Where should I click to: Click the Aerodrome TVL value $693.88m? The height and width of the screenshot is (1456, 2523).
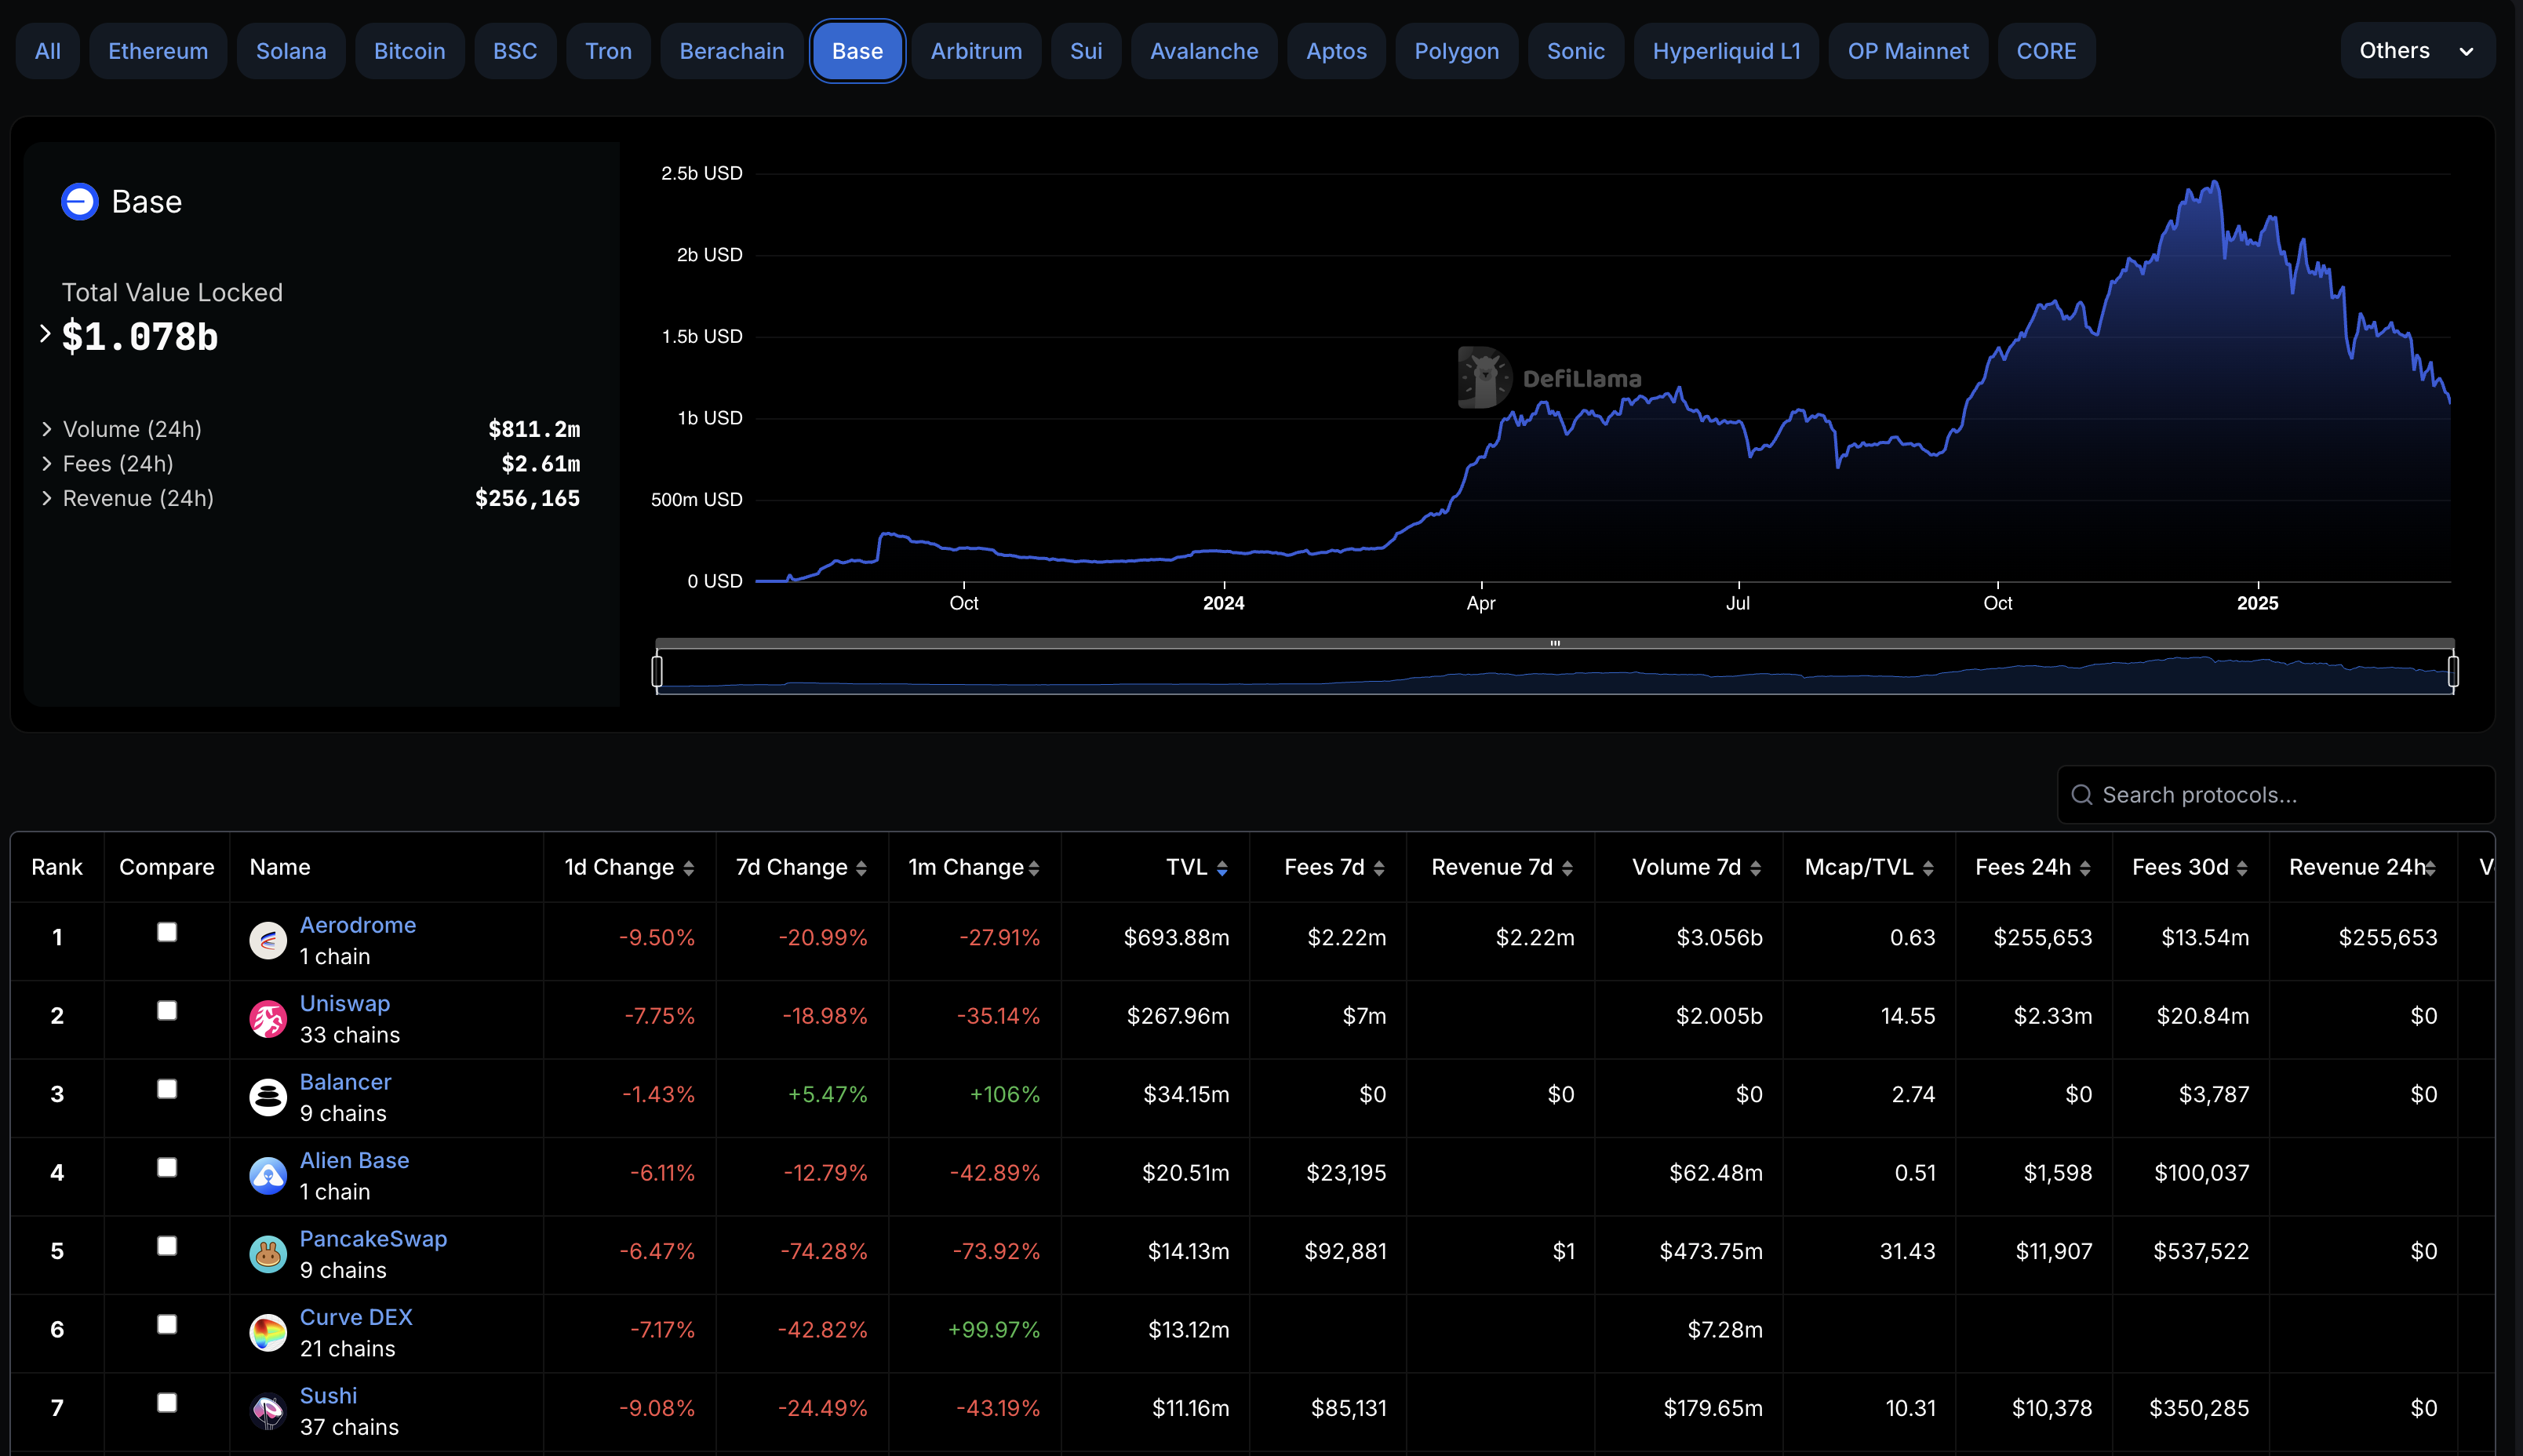click(1176, 938)
